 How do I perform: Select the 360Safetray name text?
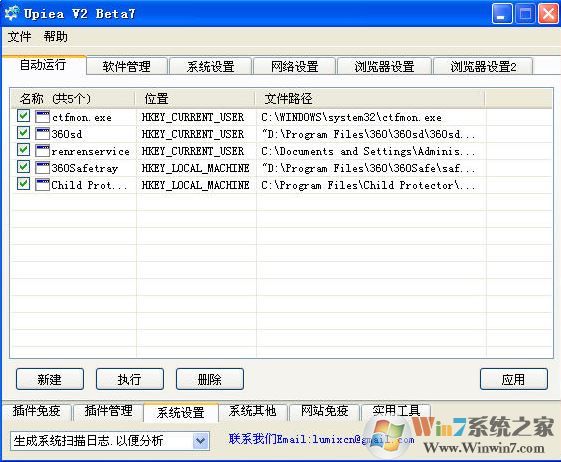(84, 168)
